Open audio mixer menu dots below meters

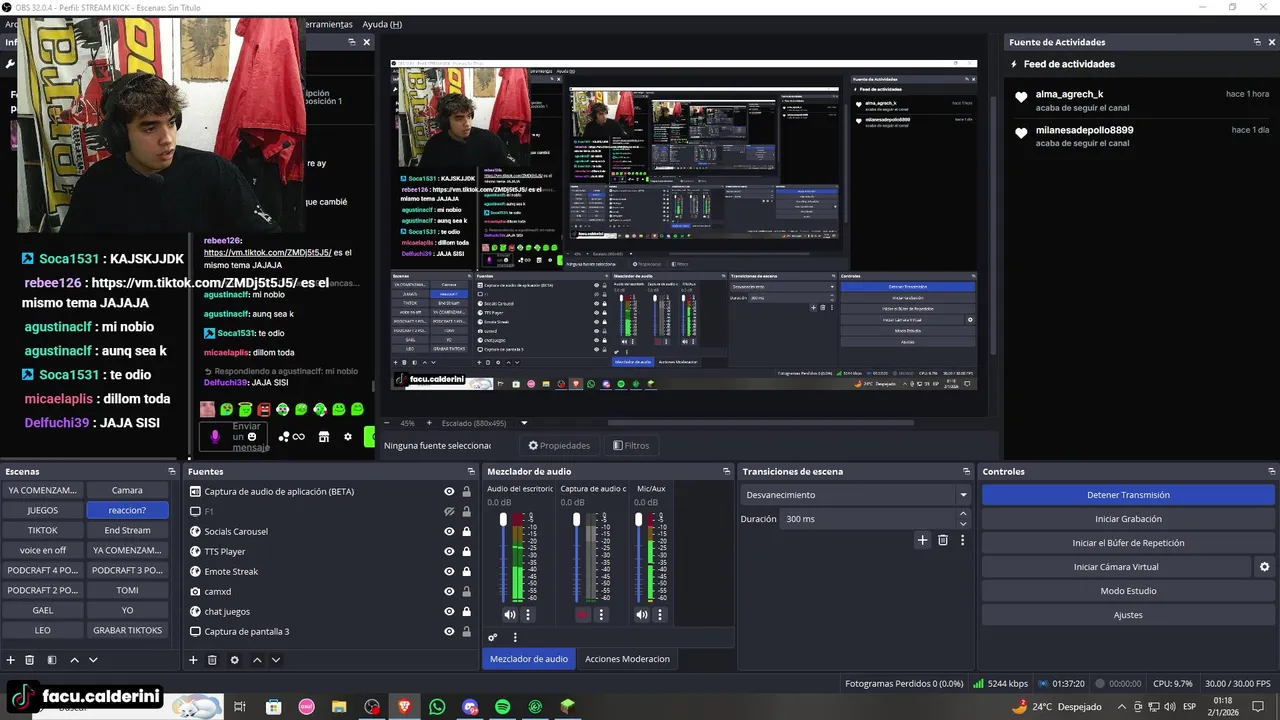click(x=515, y=637)
